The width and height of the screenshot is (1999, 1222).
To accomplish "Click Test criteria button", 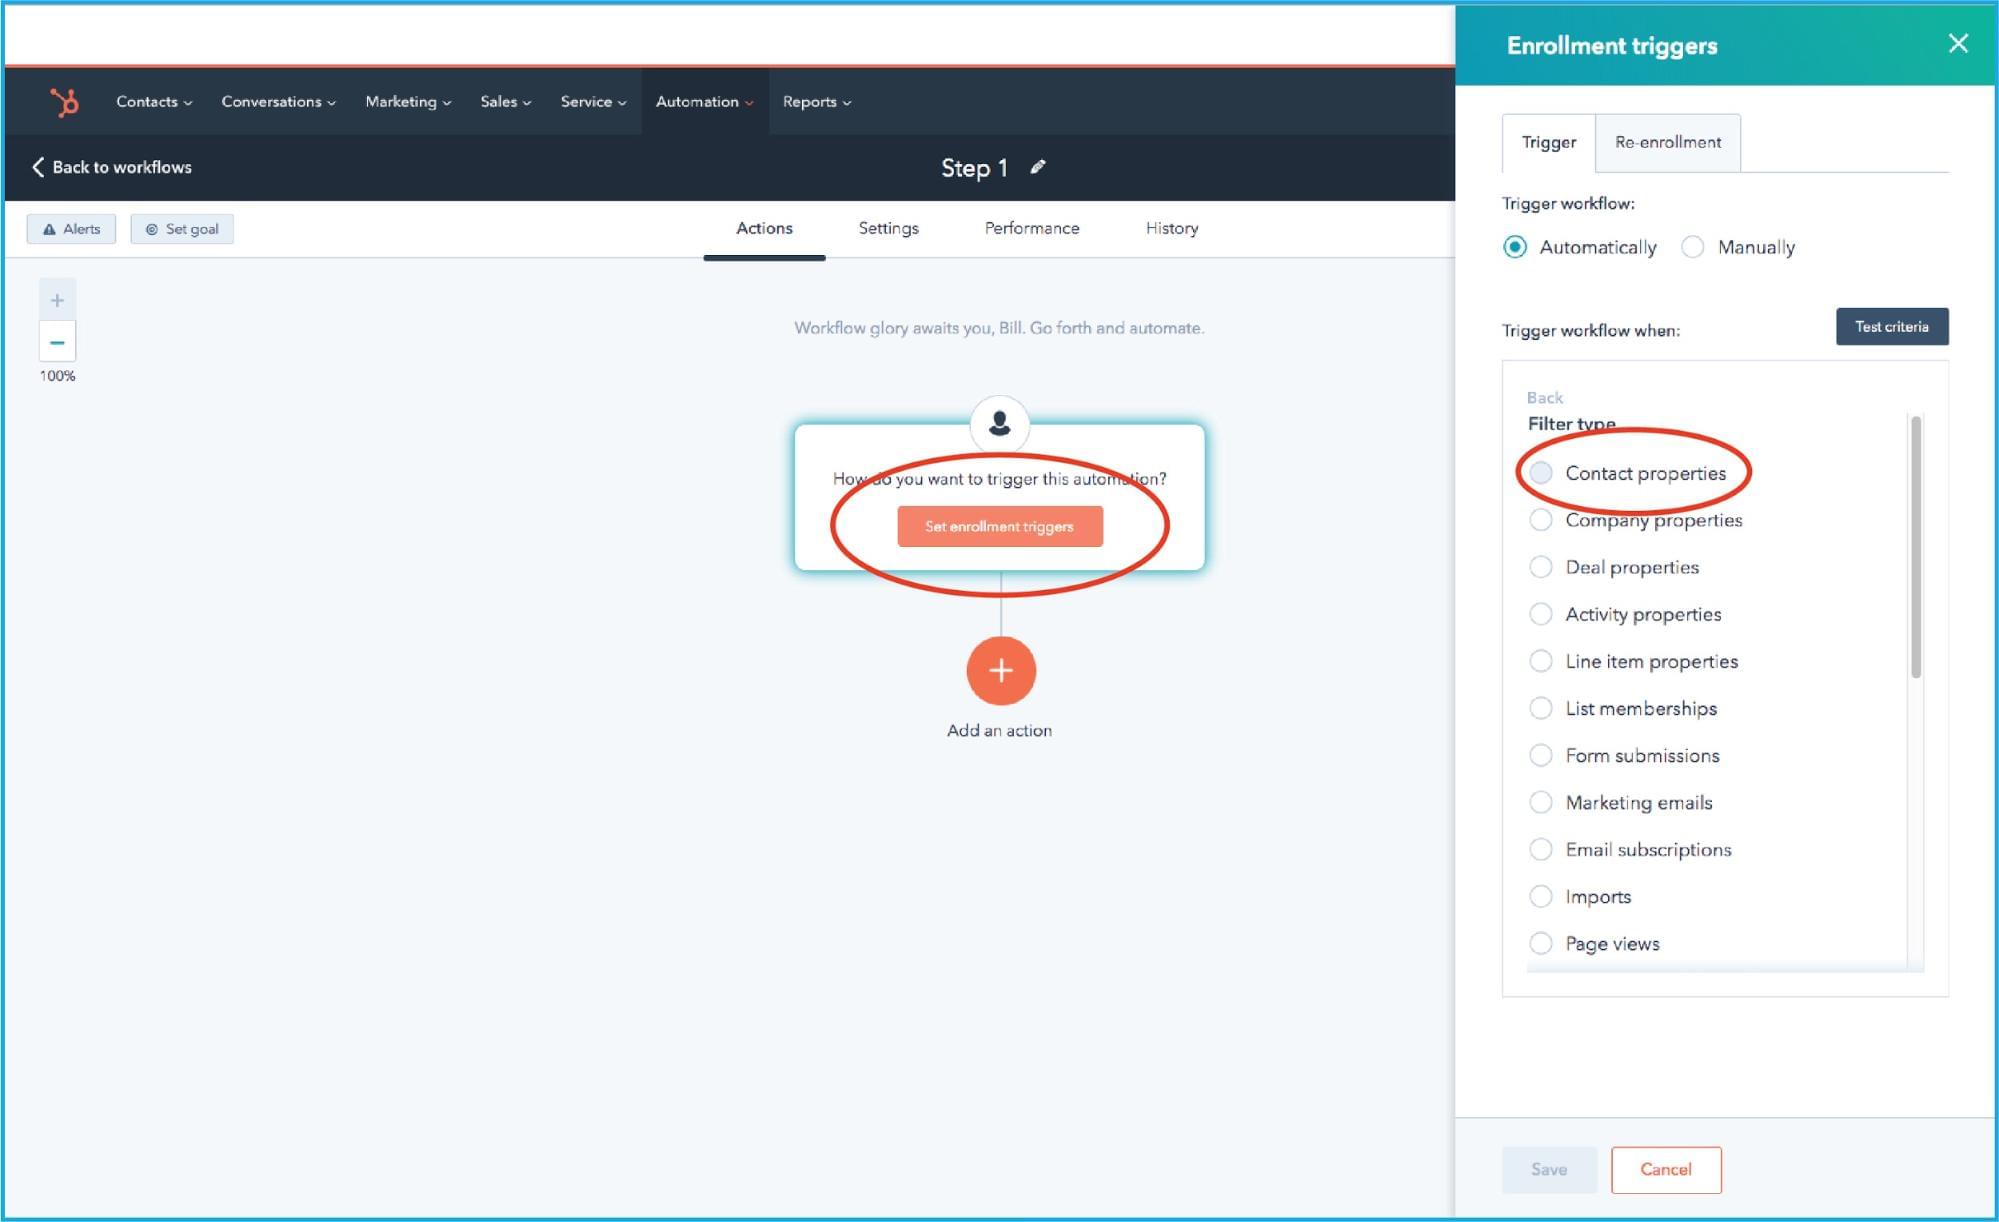I will [x=1892, y=326].
